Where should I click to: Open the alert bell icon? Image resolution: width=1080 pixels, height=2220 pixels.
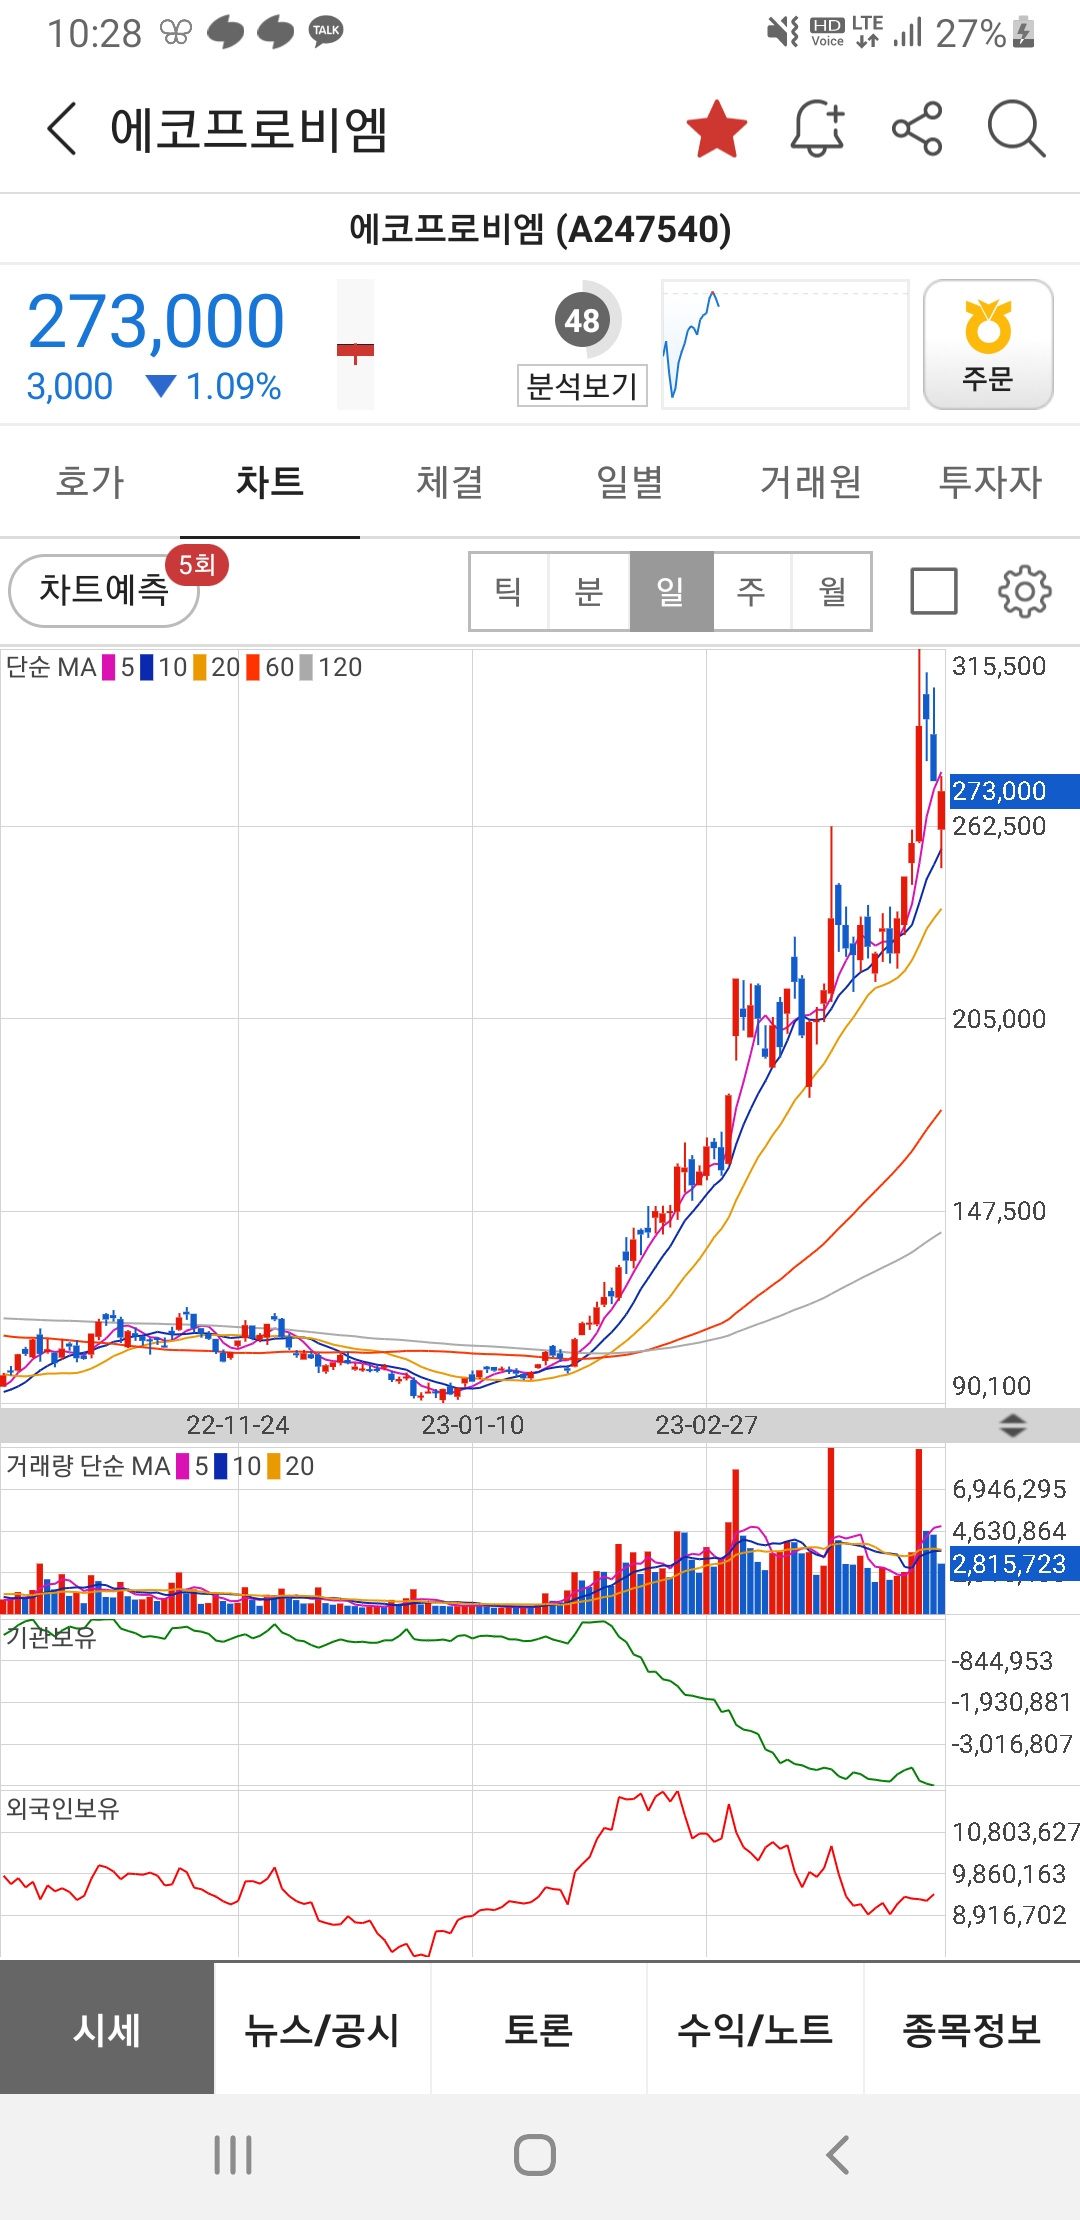pyautogui.click(x=818, y=129)
